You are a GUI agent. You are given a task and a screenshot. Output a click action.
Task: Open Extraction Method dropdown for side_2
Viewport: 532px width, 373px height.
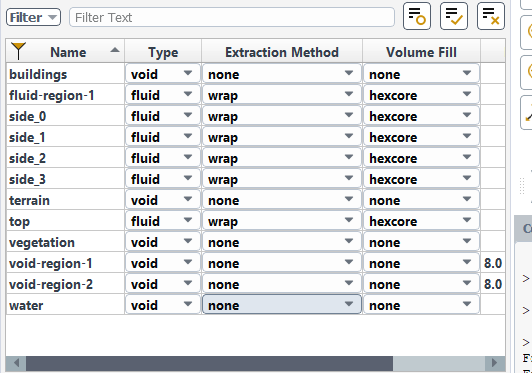[282, 158]
